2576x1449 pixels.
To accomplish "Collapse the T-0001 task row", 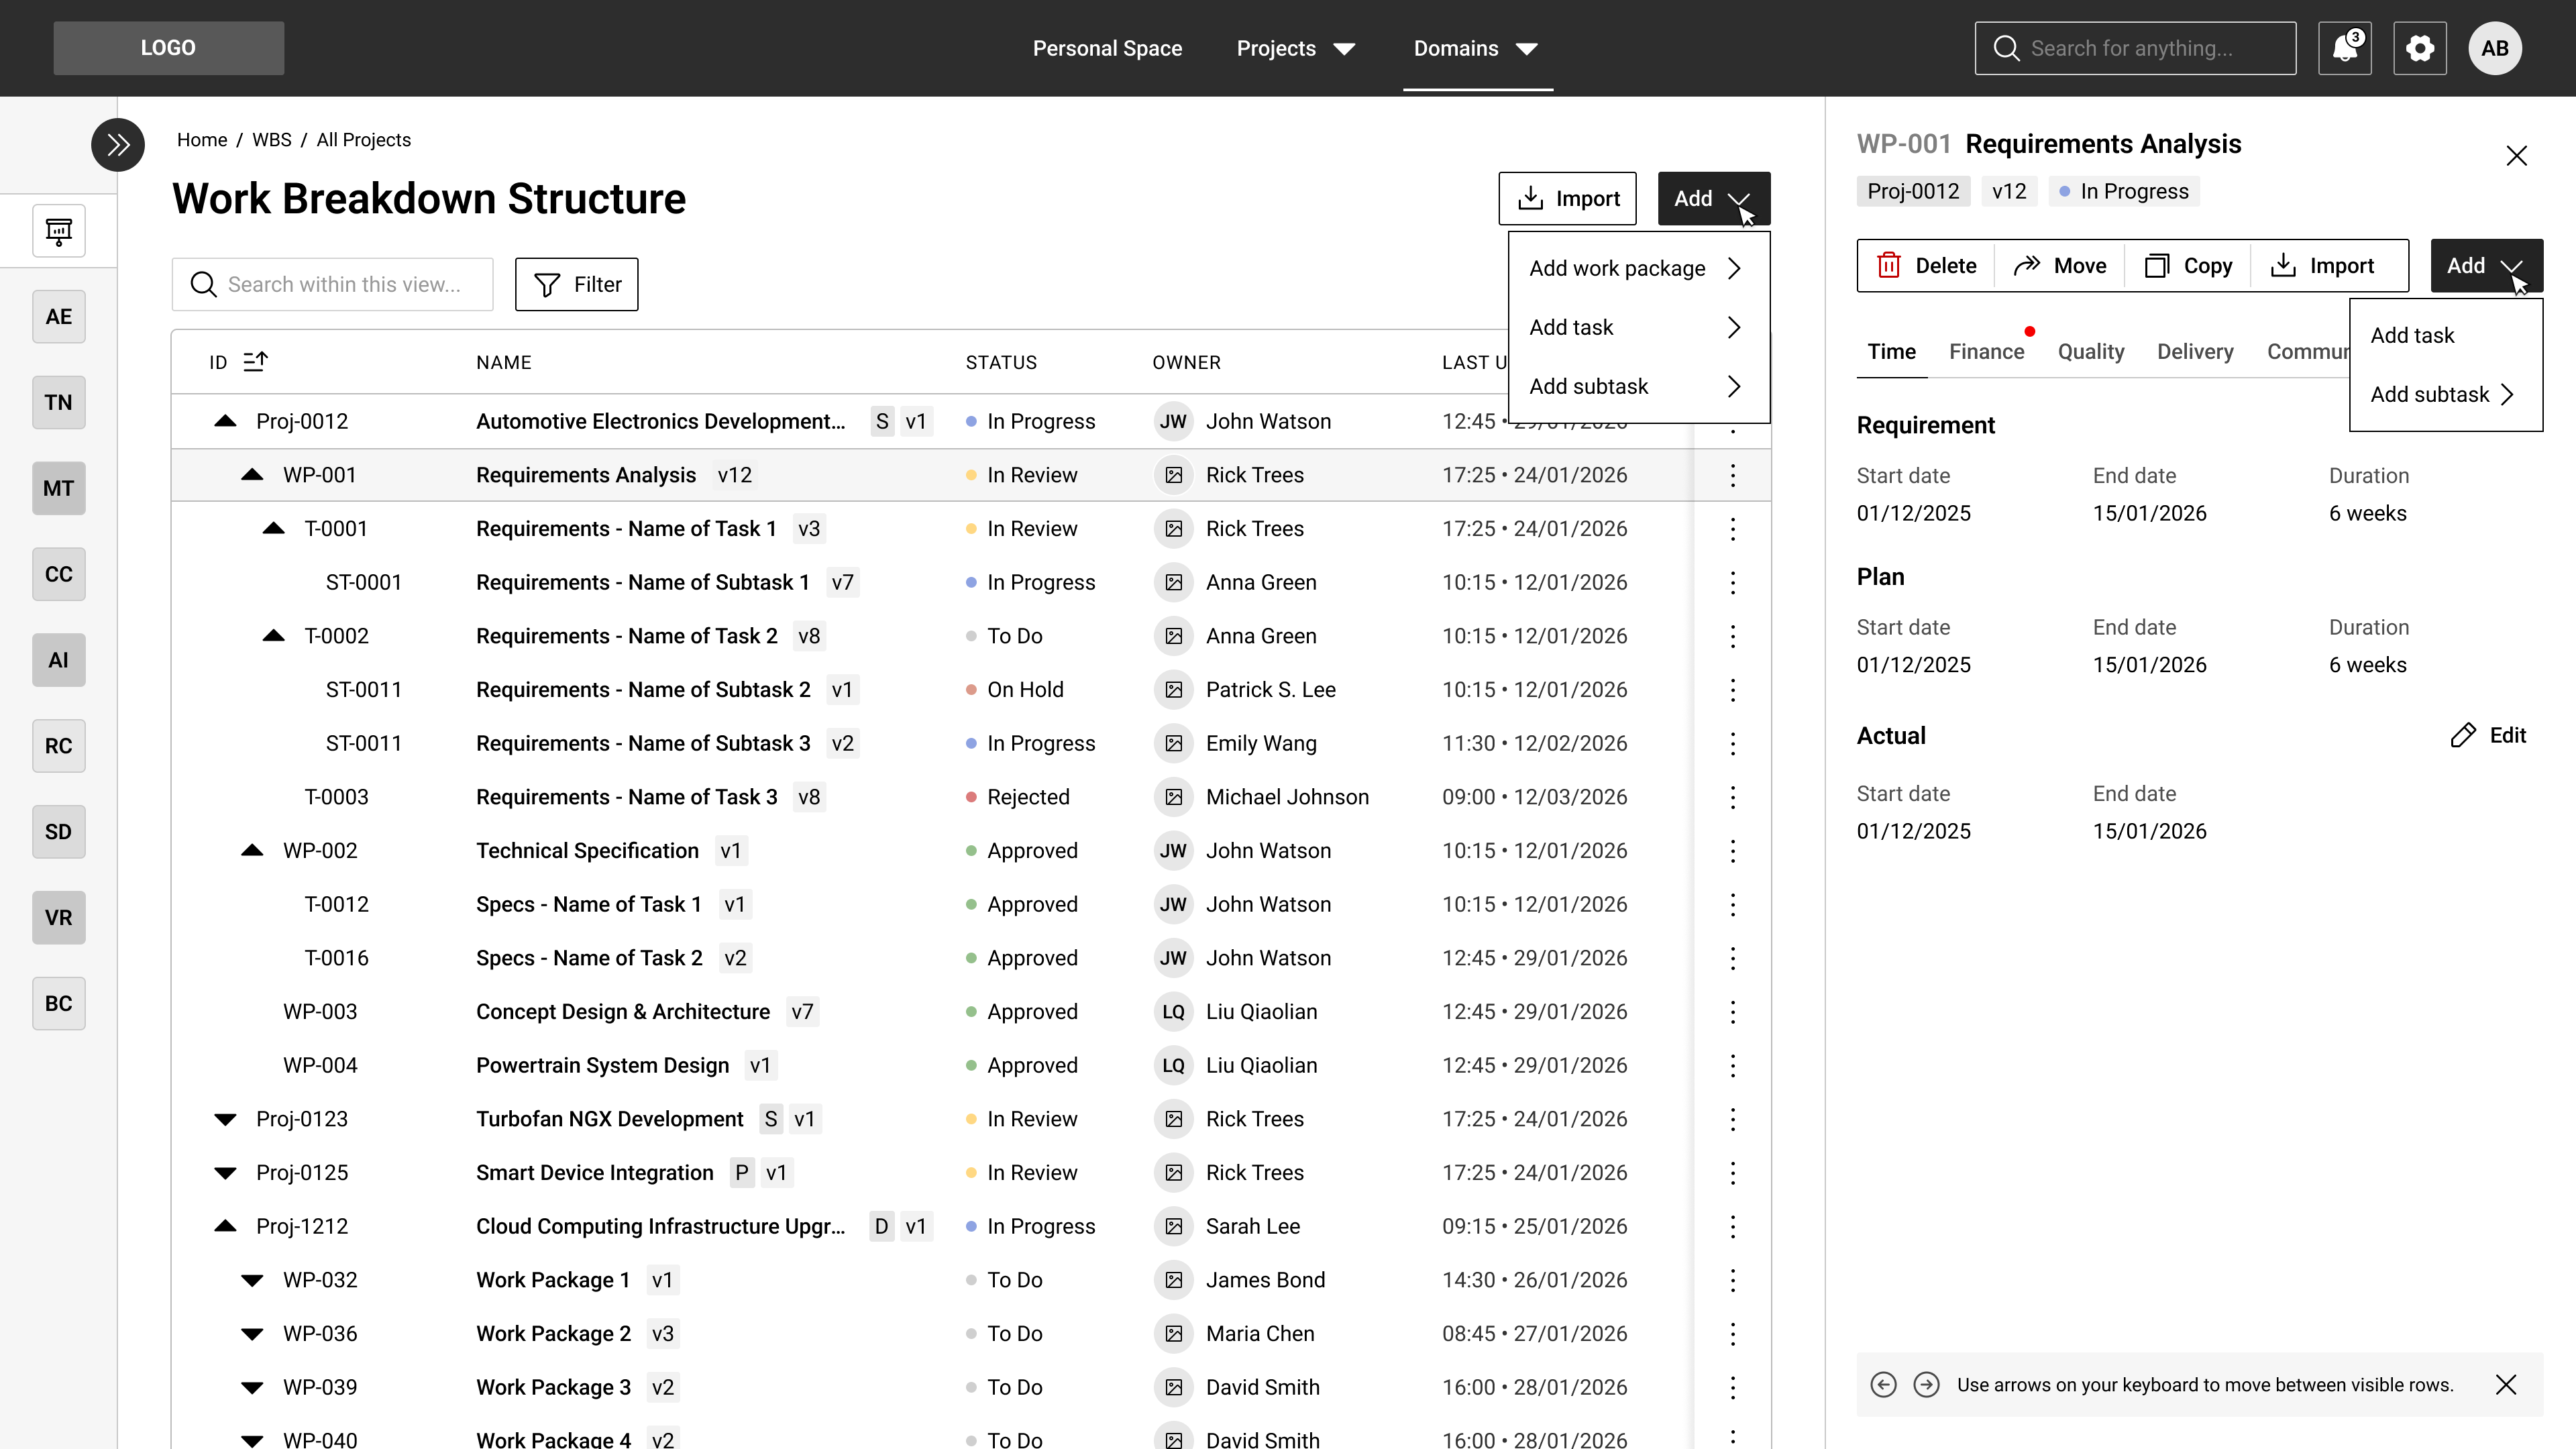I will [274, 529].
